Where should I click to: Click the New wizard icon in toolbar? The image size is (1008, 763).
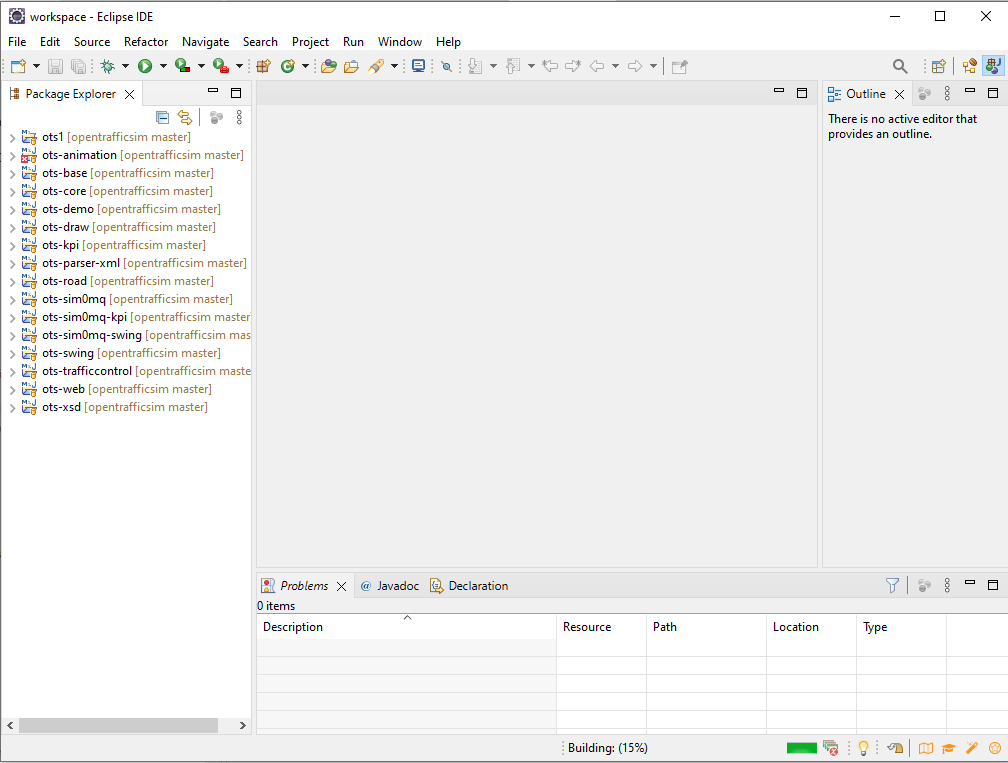[18, 66]
